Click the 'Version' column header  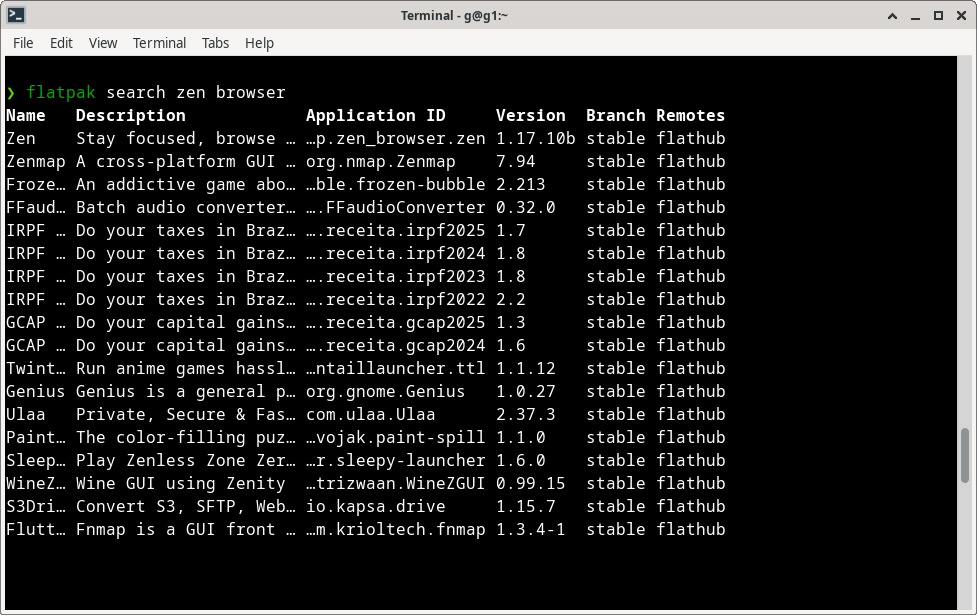(531, 115)
